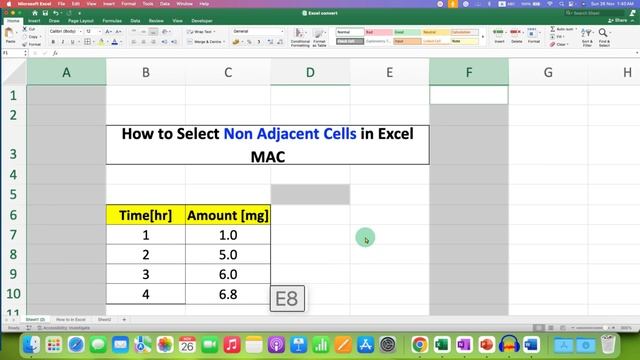Open Finder from the Dock
Viewport: 640px width, 360px height.
pos(31,345)
